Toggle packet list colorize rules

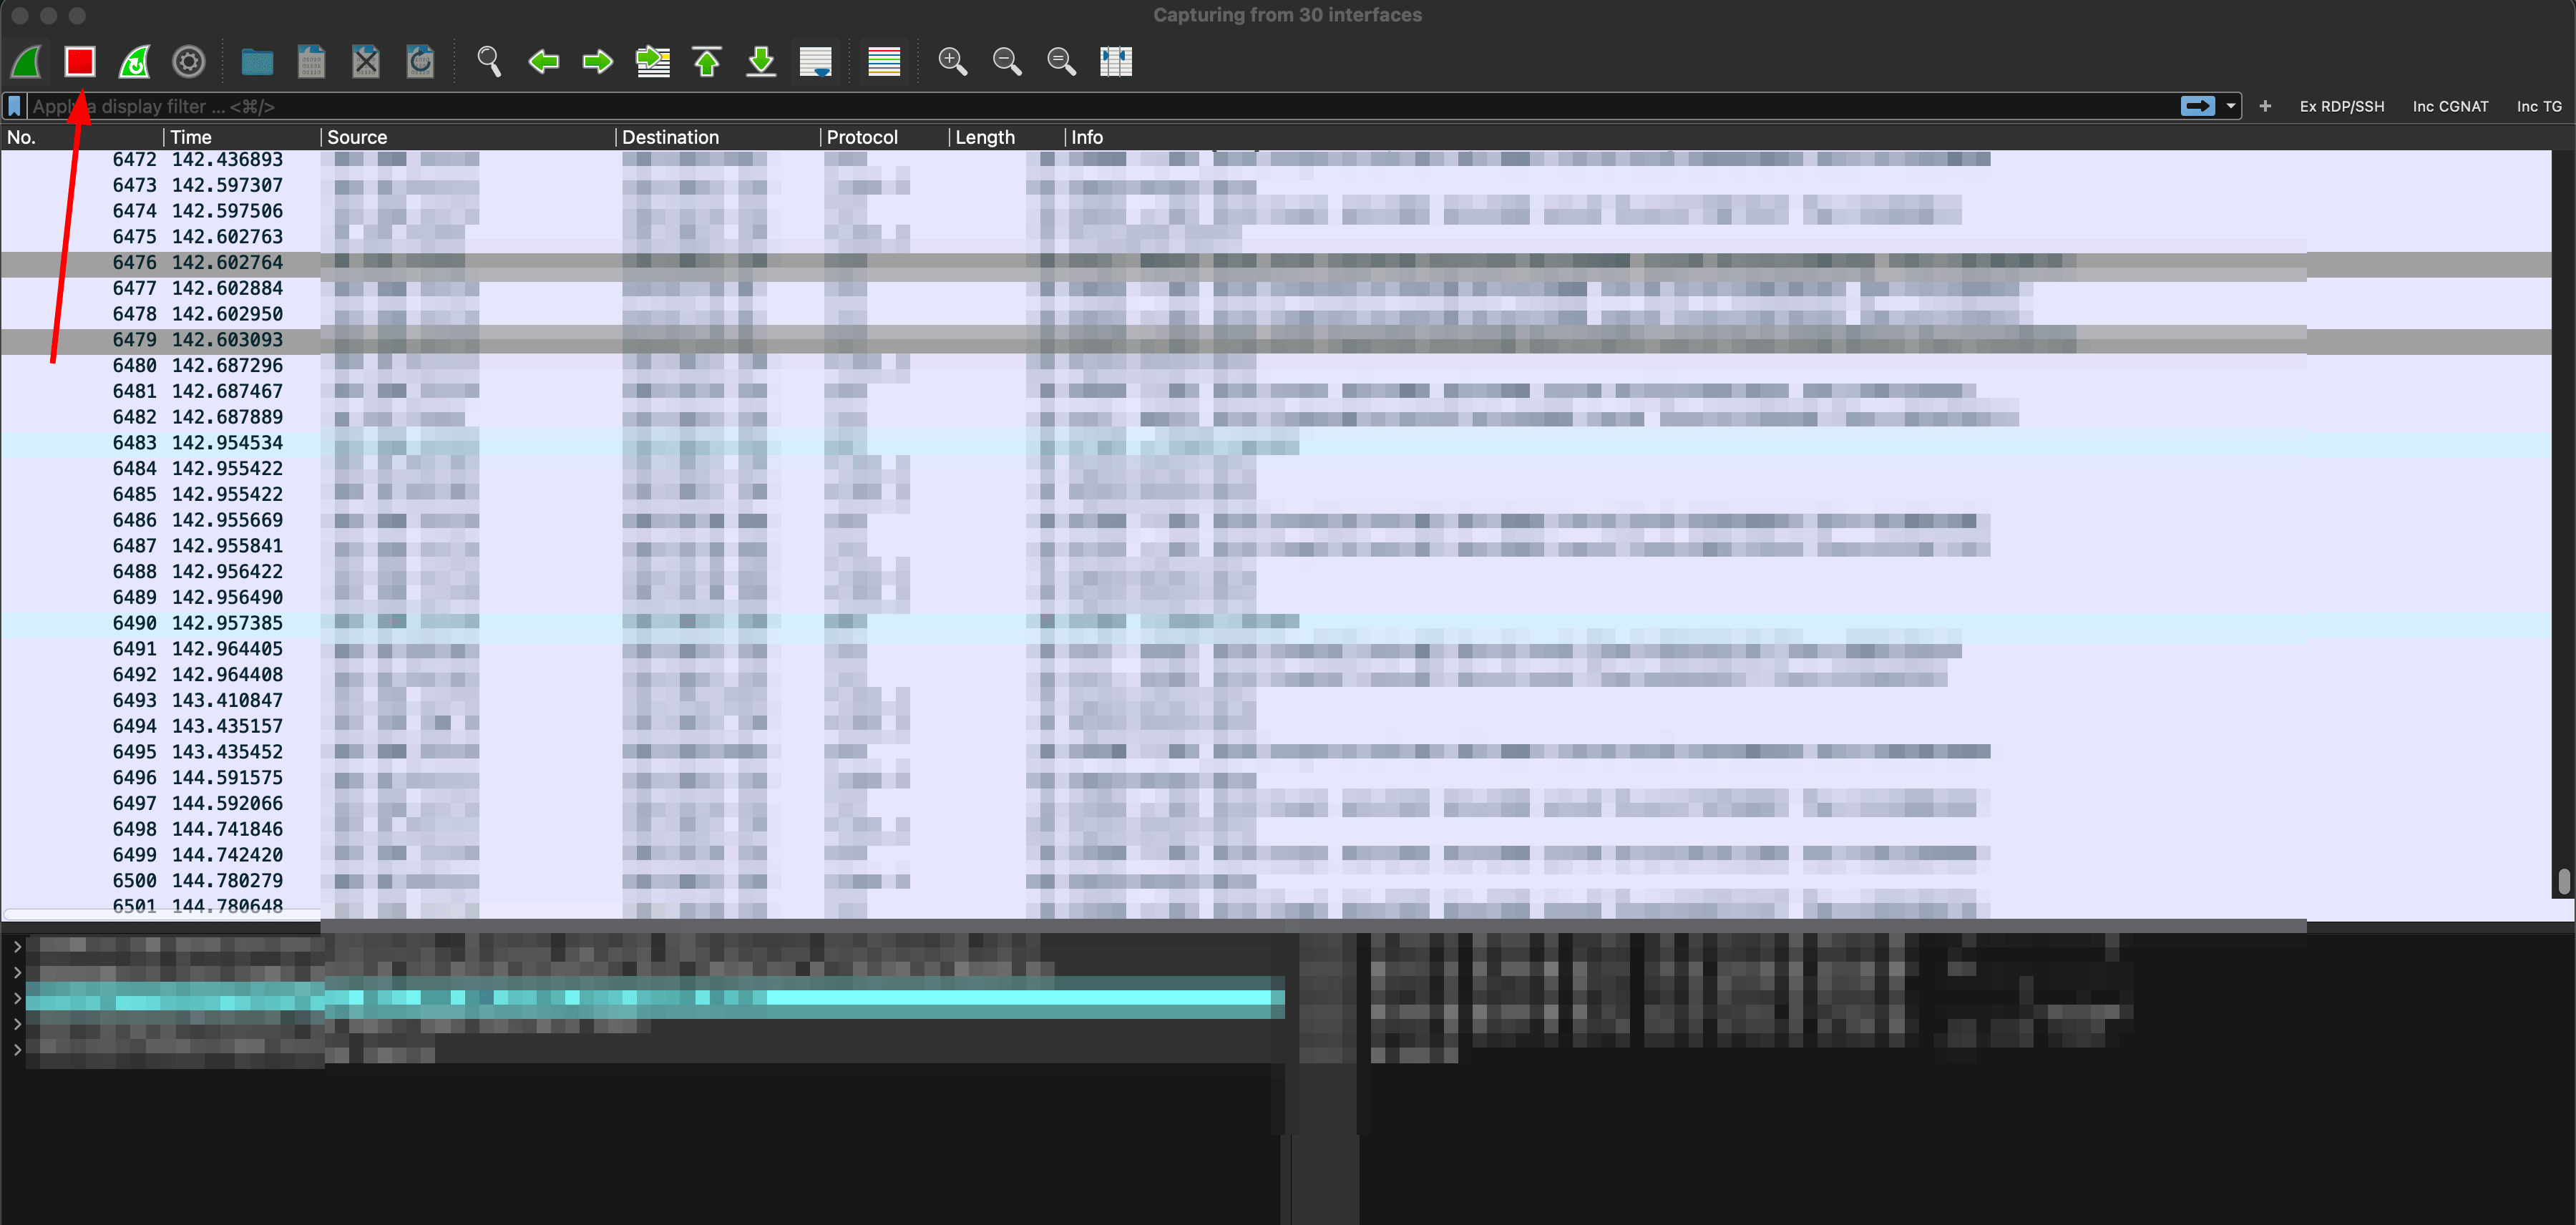pos(884,62)
